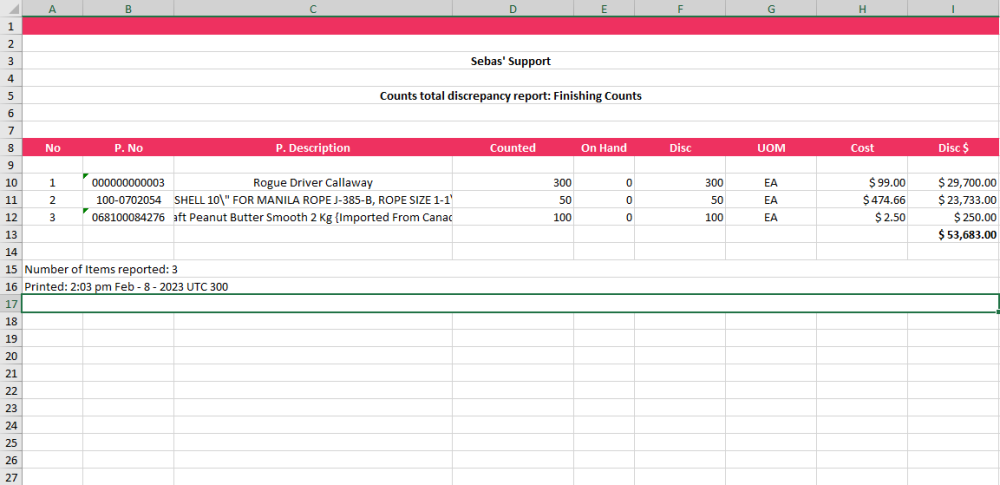1000x485 pixels.
Task: Select column B header
Action: coord(128,8)
